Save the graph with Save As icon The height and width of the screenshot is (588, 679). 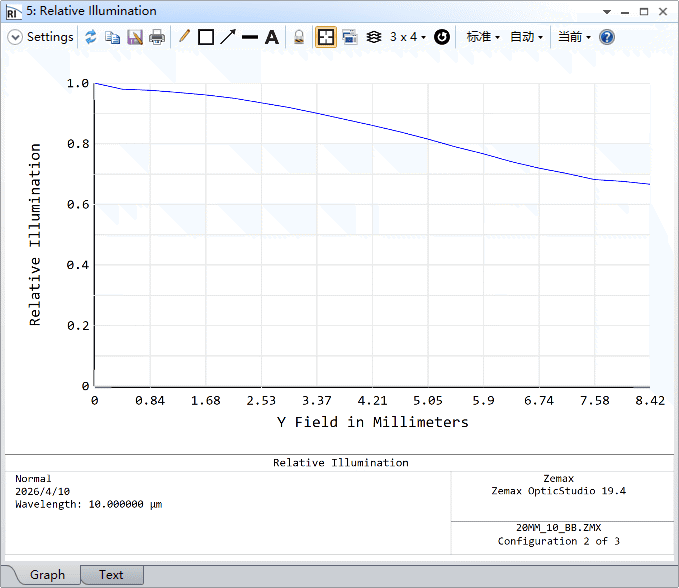click(135, 37)
